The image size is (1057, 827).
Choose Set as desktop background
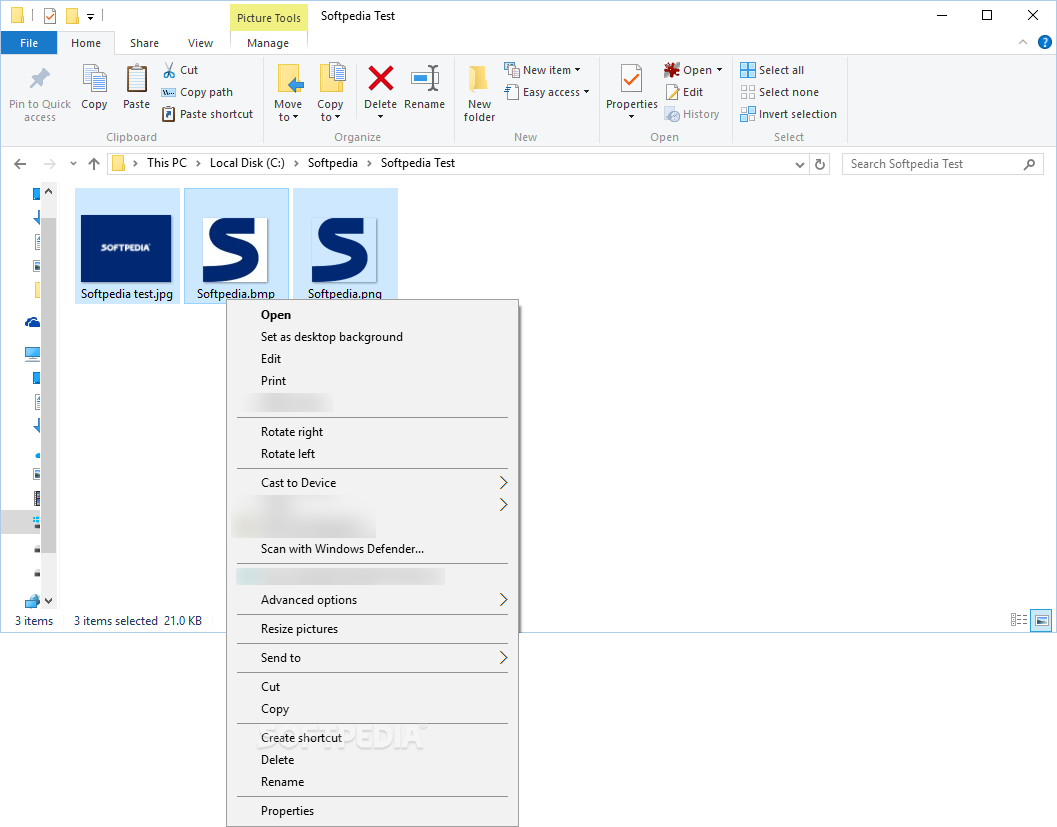click(x=372, y=337)
